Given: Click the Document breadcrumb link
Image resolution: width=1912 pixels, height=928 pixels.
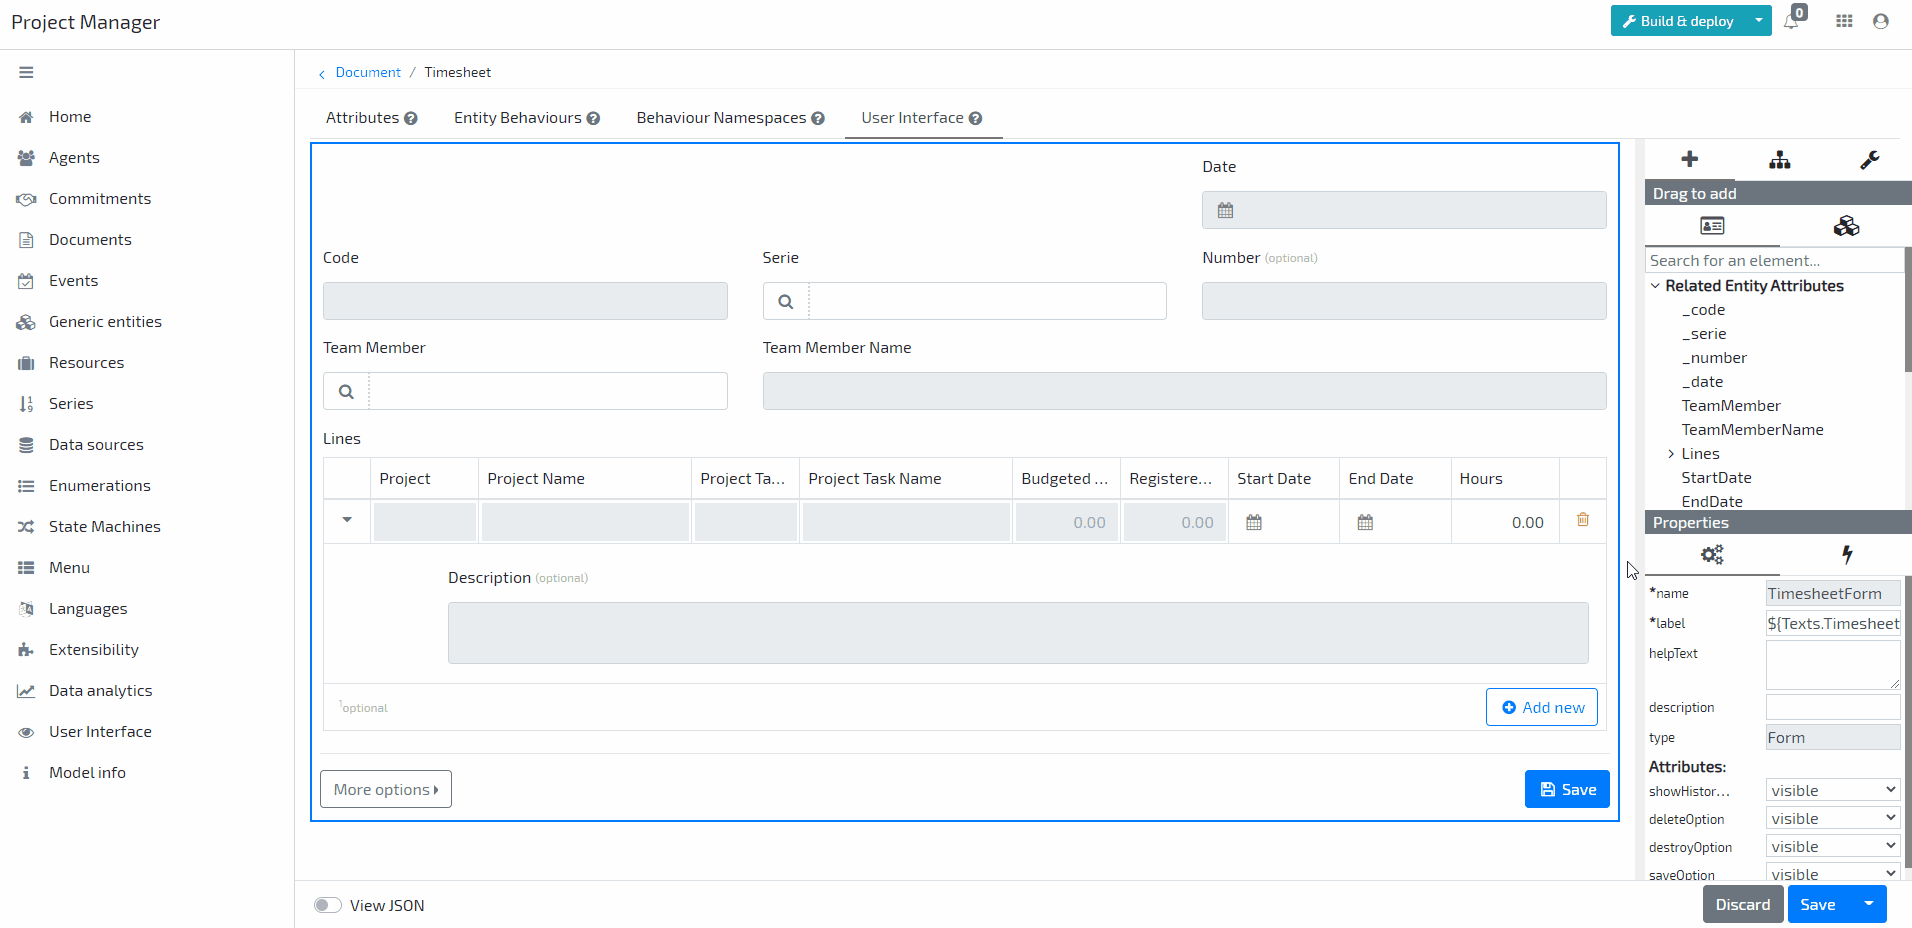Looking at the screenshot, I should (x=368, y=73).
